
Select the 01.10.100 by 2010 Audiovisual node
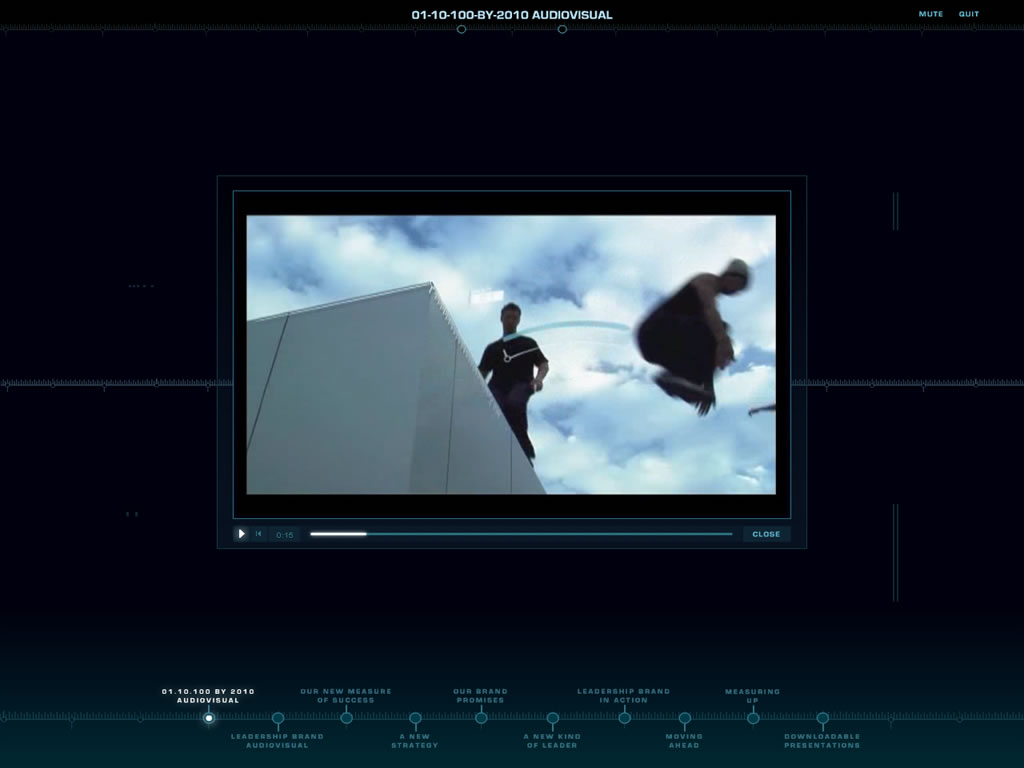click(x=209, y=718)
